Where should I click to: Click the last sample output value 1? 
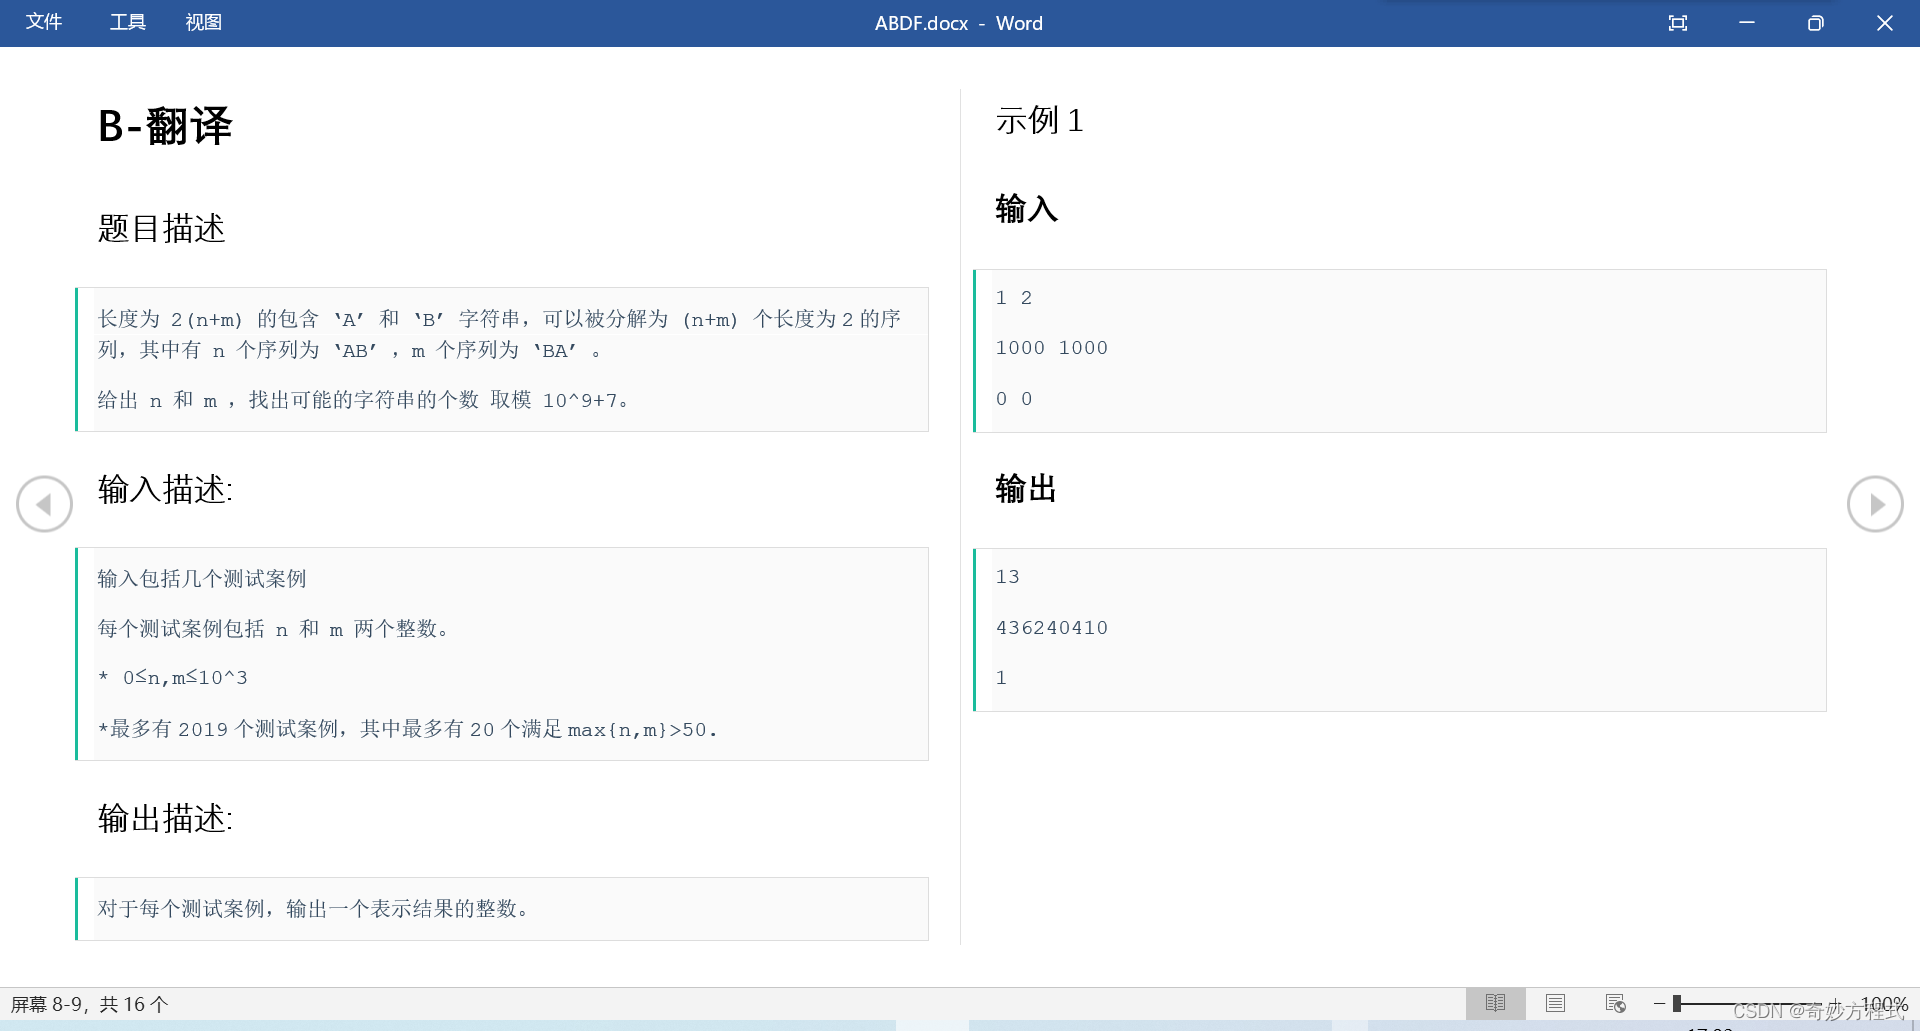tap(1001, 678)
